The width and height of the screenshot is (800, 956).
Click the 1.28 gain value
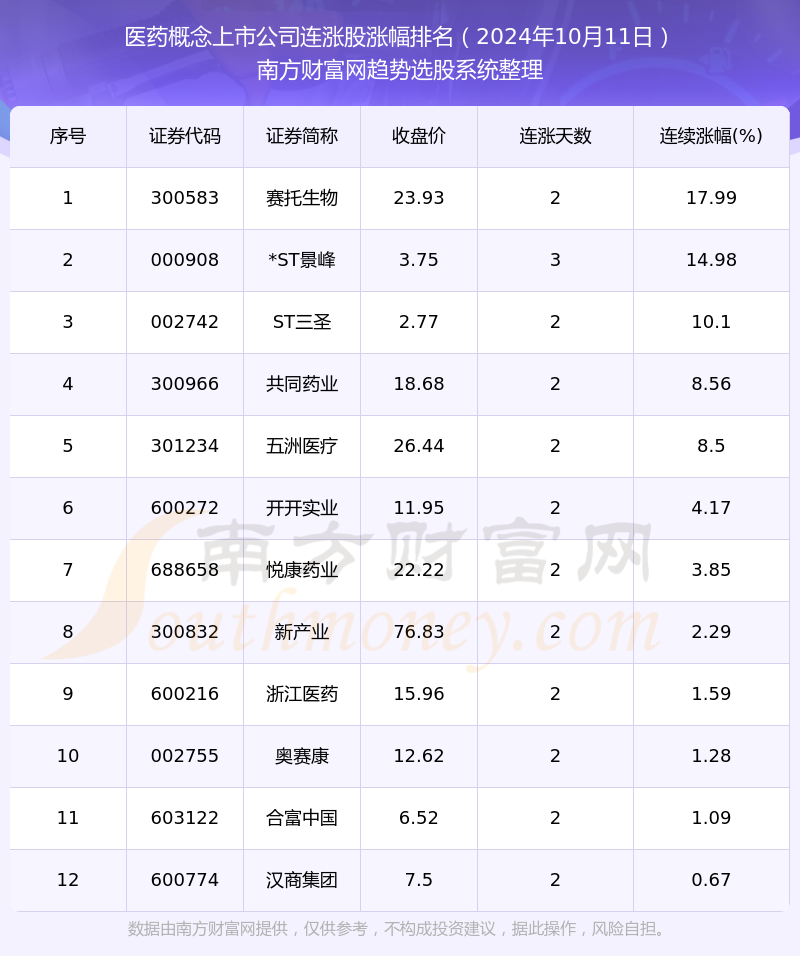click(711, 756)
